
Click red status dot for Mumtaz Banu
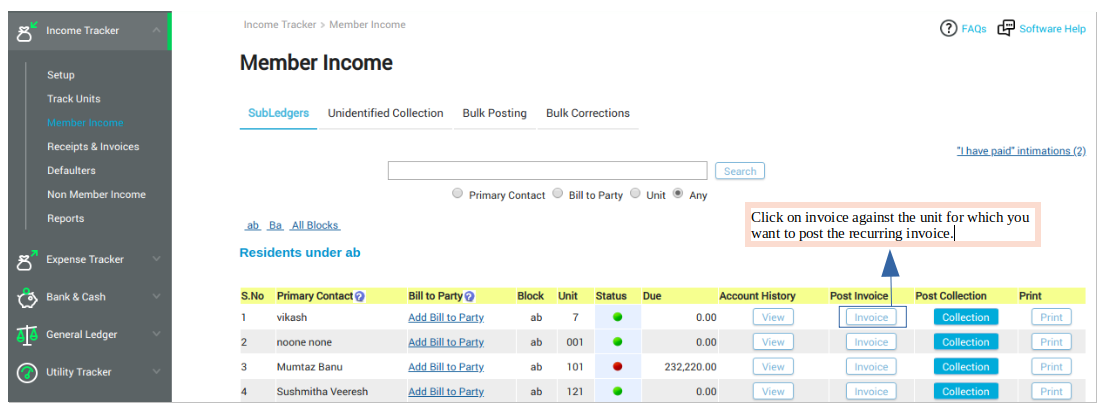tap(618, 366)
